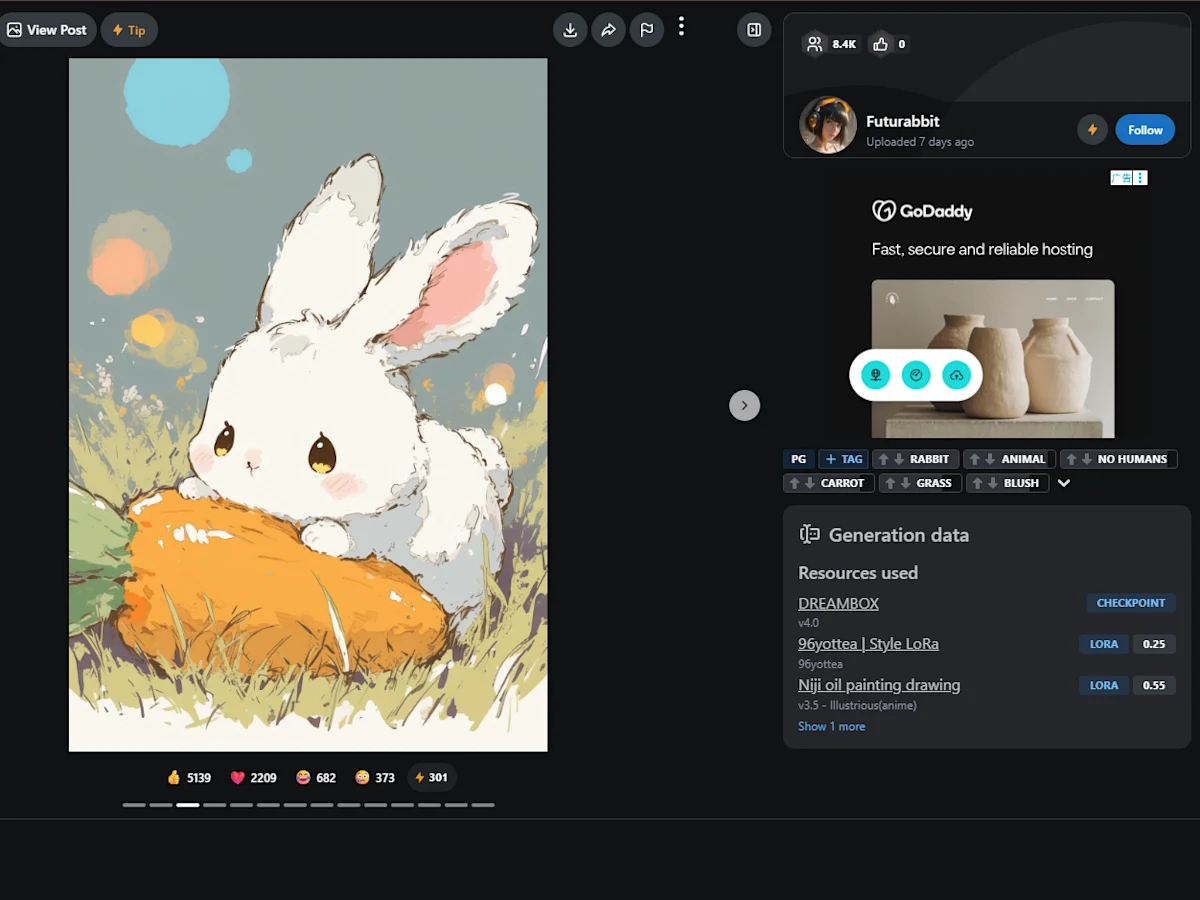Click the CHECKPOINT badge
The width and height of the screenshot is (1200, 900).
click(x=1131, y=603)
